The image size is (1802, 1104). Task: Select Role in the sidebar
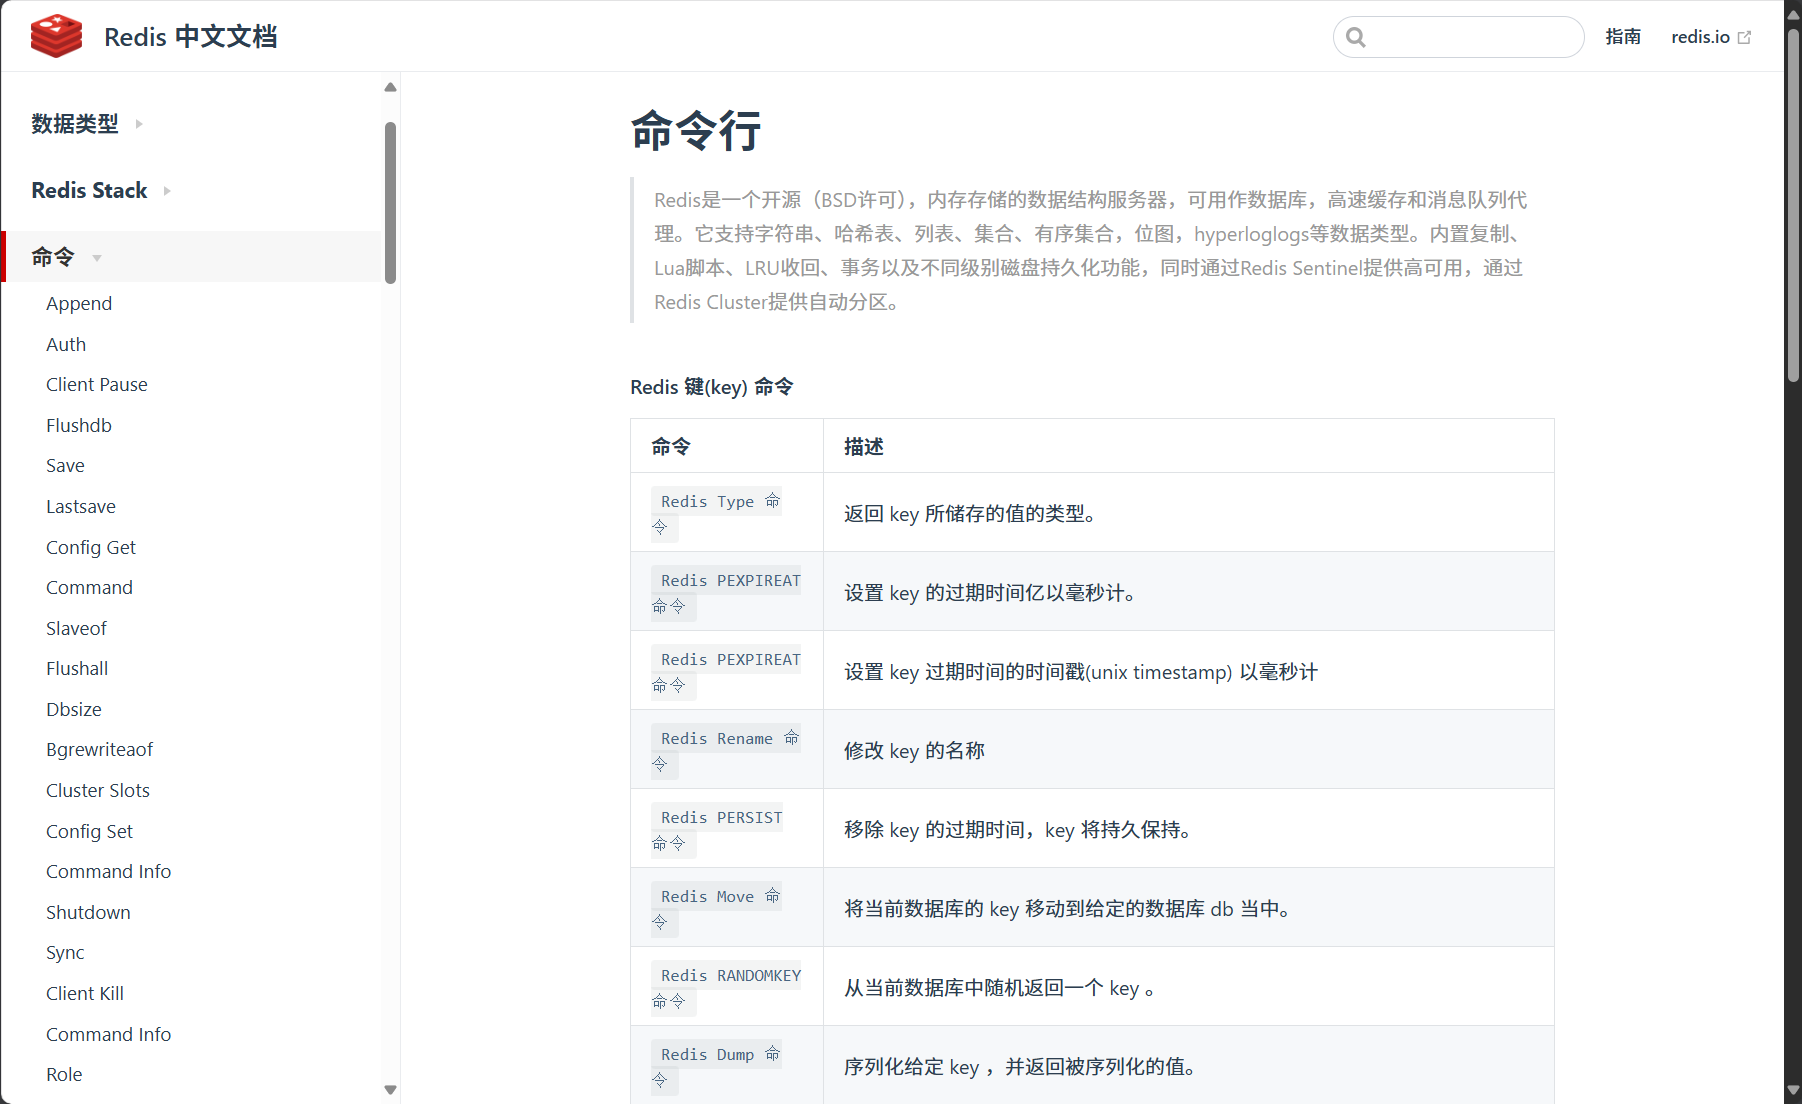tap(64, 1074)
